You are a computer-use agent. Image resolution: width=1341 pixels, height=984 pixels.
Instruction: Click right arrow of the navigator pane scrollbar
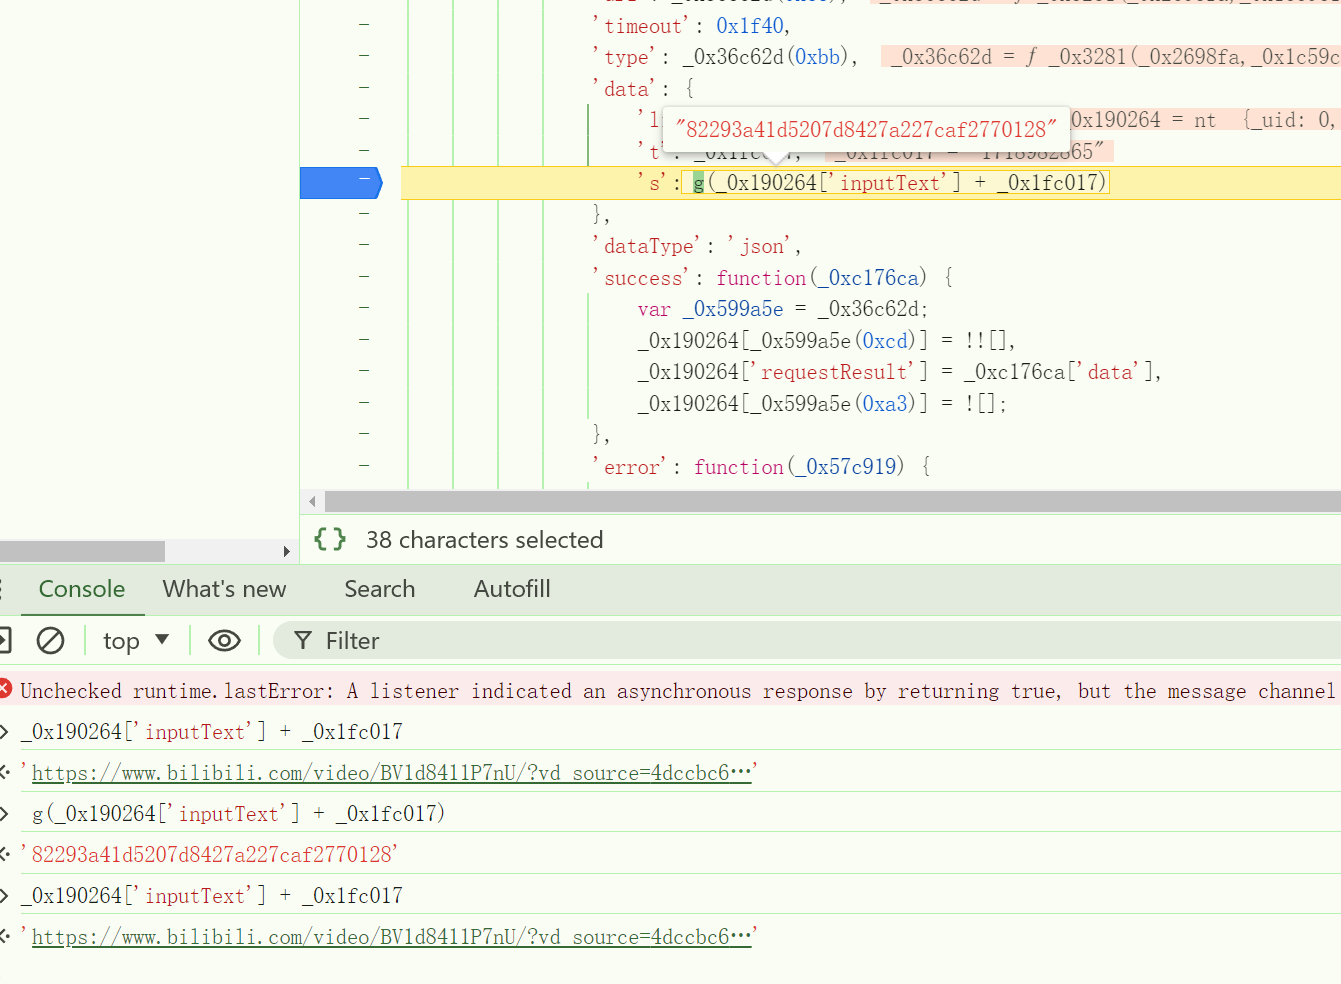click(x=287, y=551)
